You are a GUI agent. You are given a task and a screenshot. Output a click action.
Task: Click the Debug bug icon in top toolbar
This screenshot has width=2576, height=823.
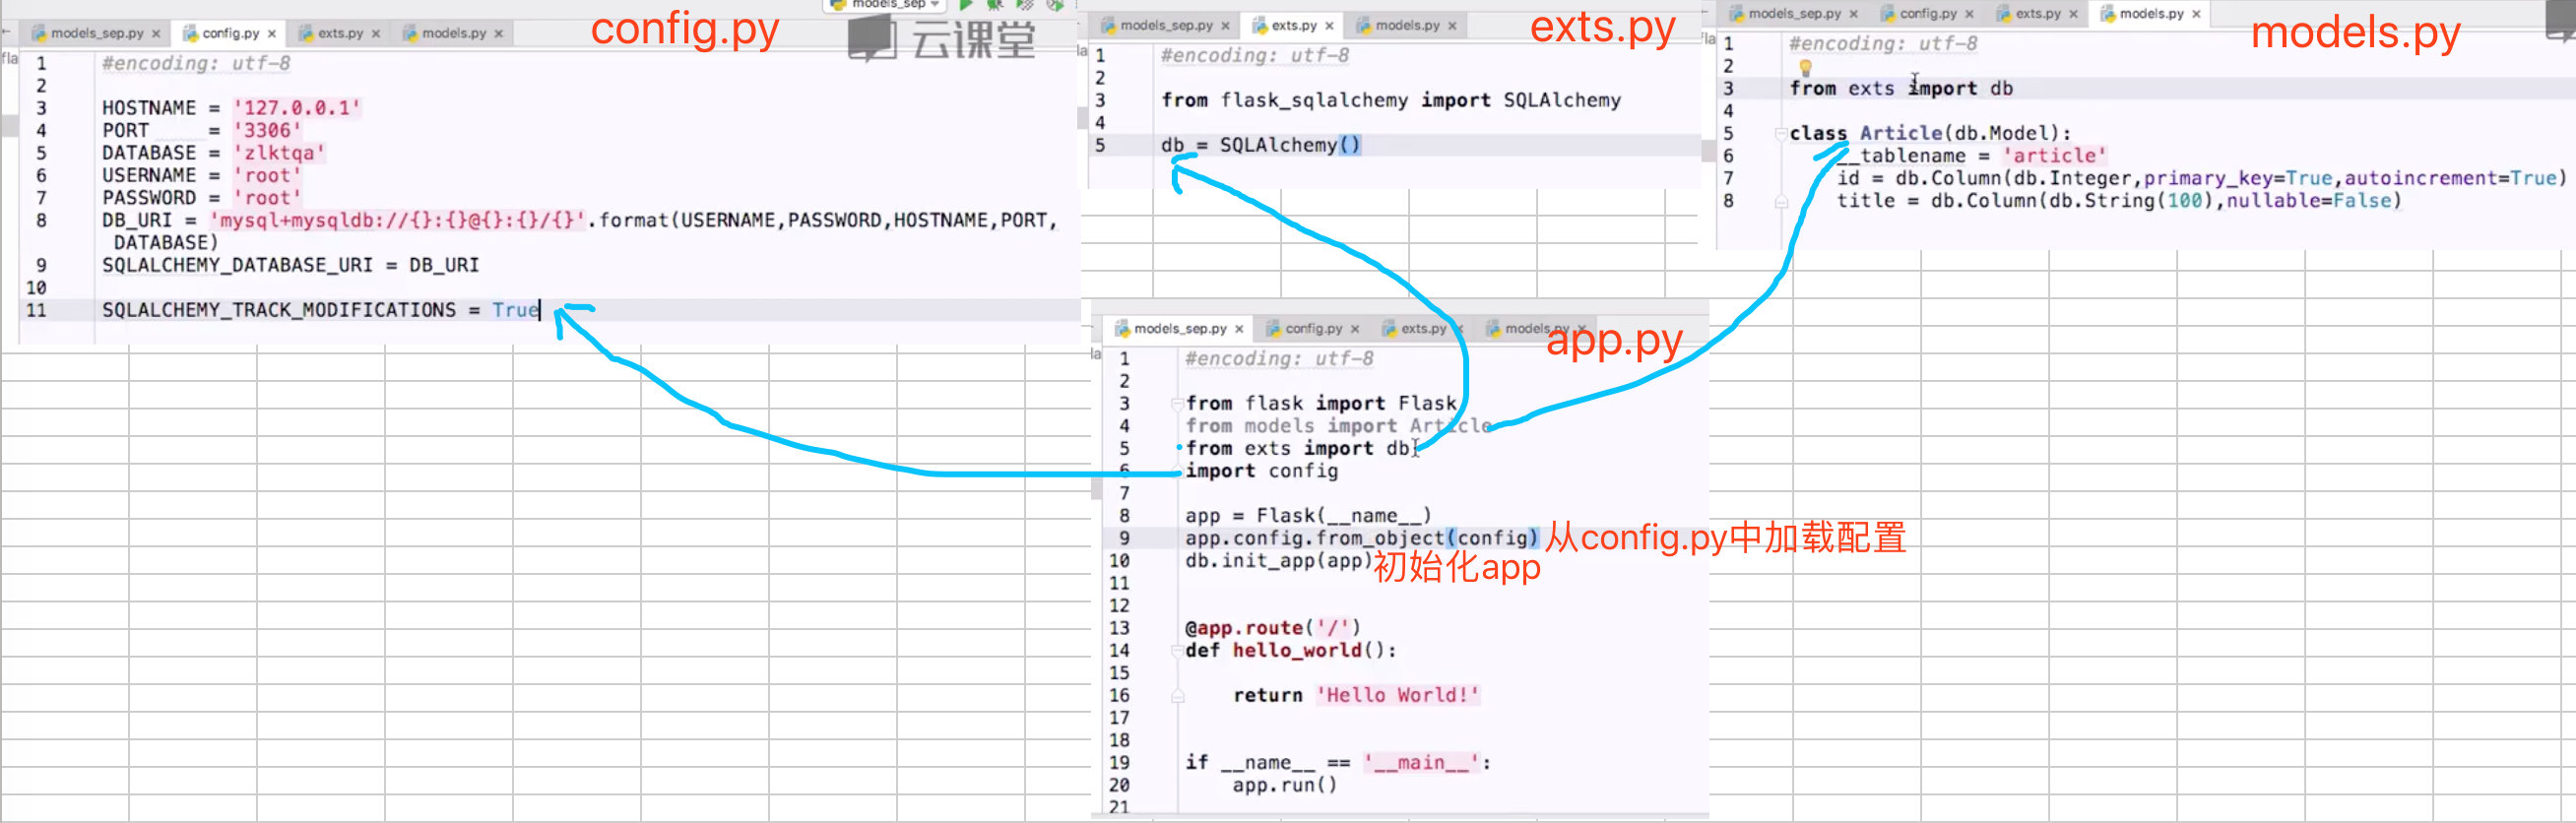[x=995, y=5]
